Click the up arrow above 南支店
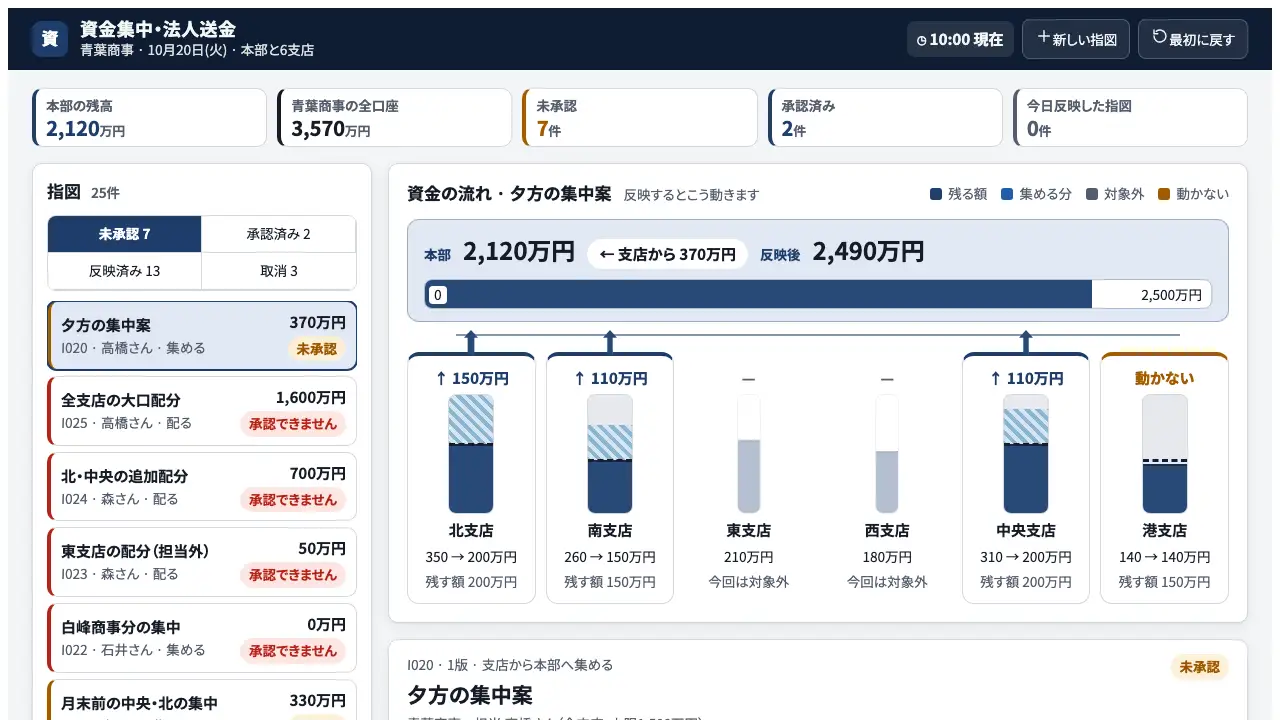This screenshot has width=1280, height=720. tap(610, 341)
